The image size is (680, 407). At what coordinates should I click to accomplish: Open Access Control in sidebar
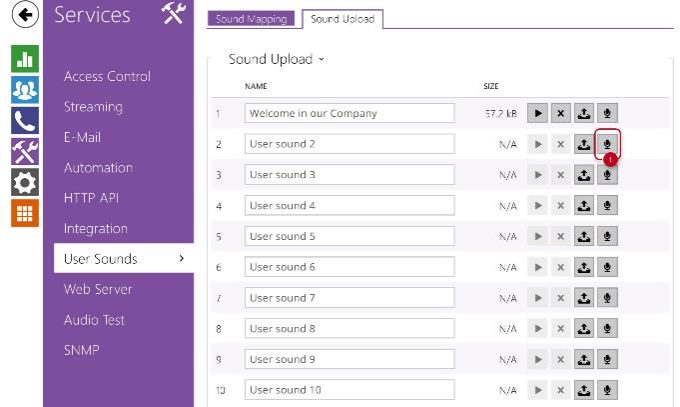click(107, 76)
